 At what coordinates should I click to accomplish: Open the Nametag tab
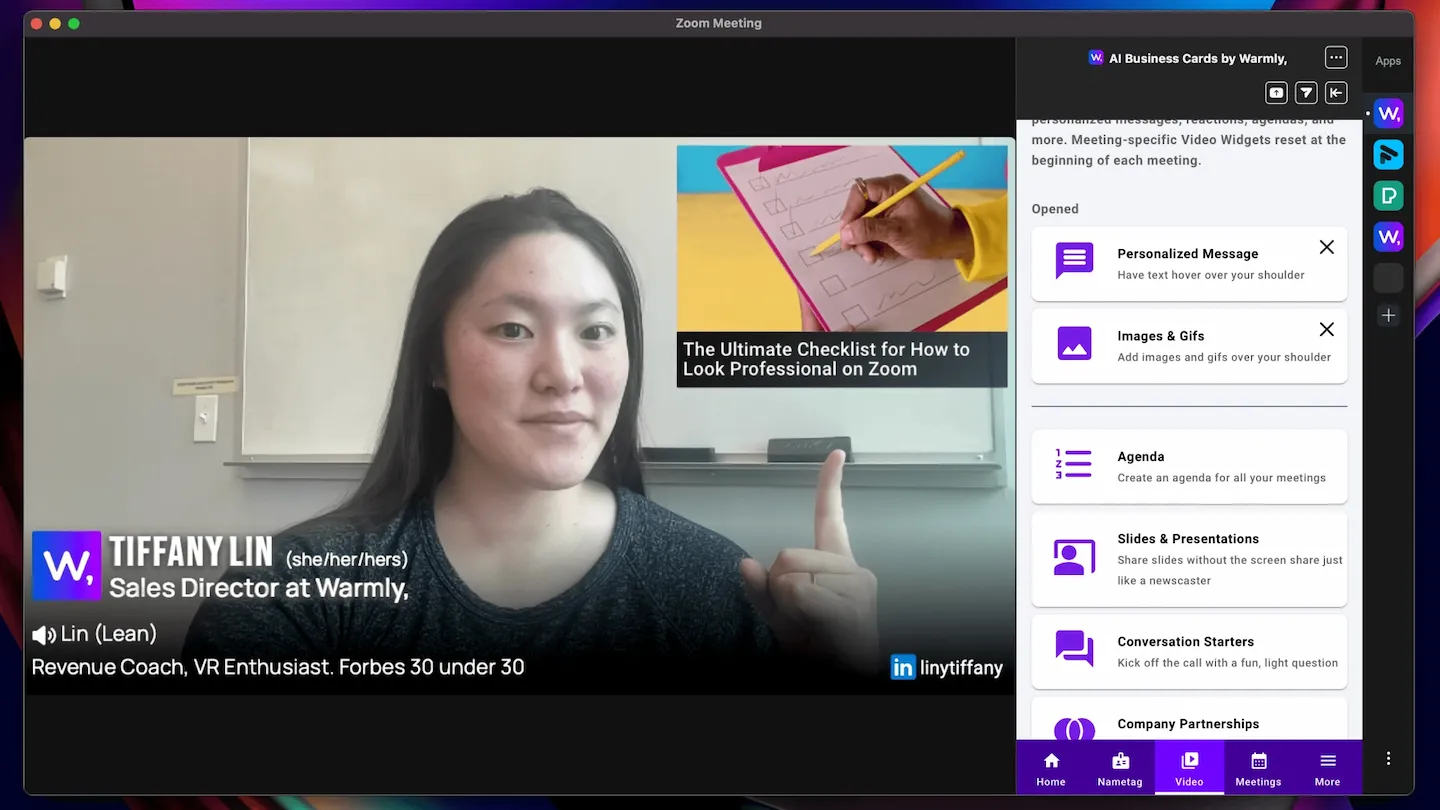click(1119, 767)
